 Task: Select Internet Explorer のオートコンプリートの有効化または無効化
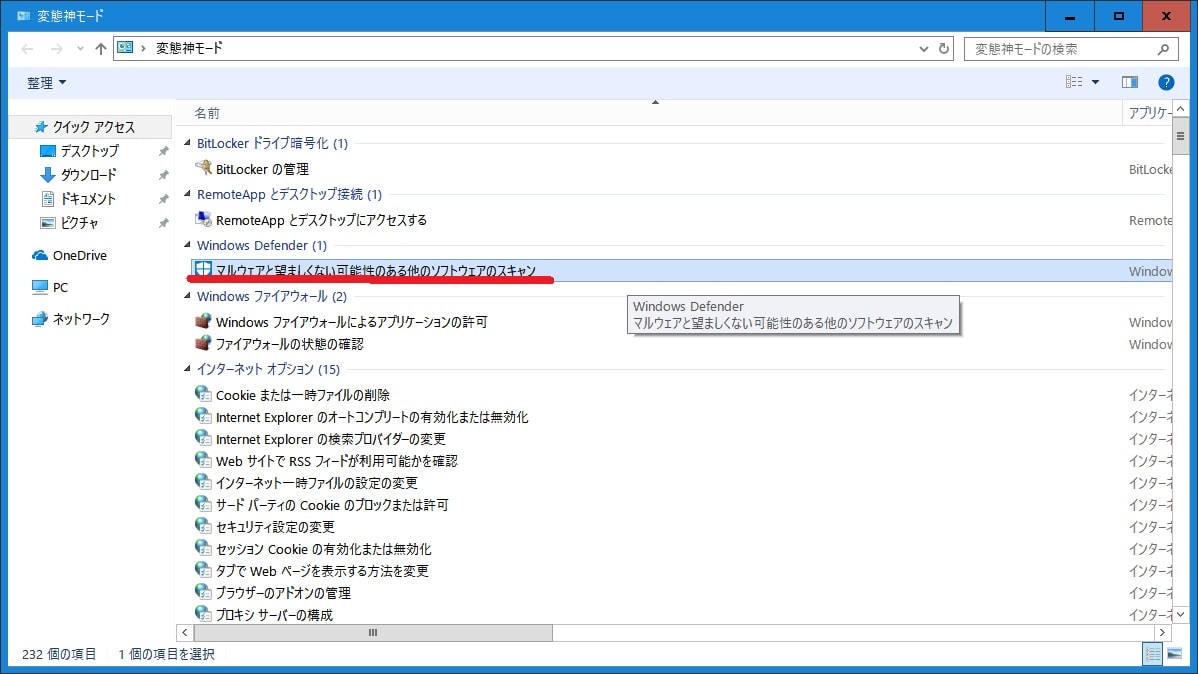(372, 417)
